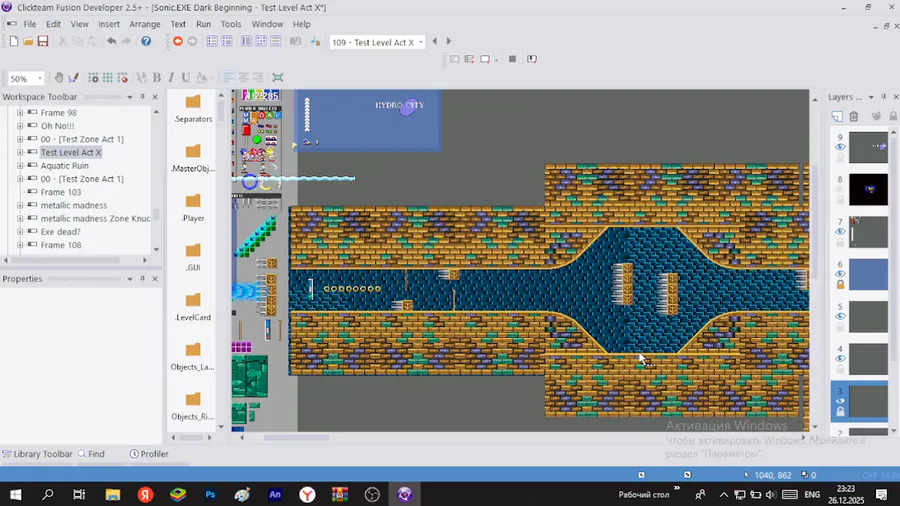The height and width of the screenshot is (506, 900).
Task: Open the Event List Editor
Action: (x=276, y=41)
